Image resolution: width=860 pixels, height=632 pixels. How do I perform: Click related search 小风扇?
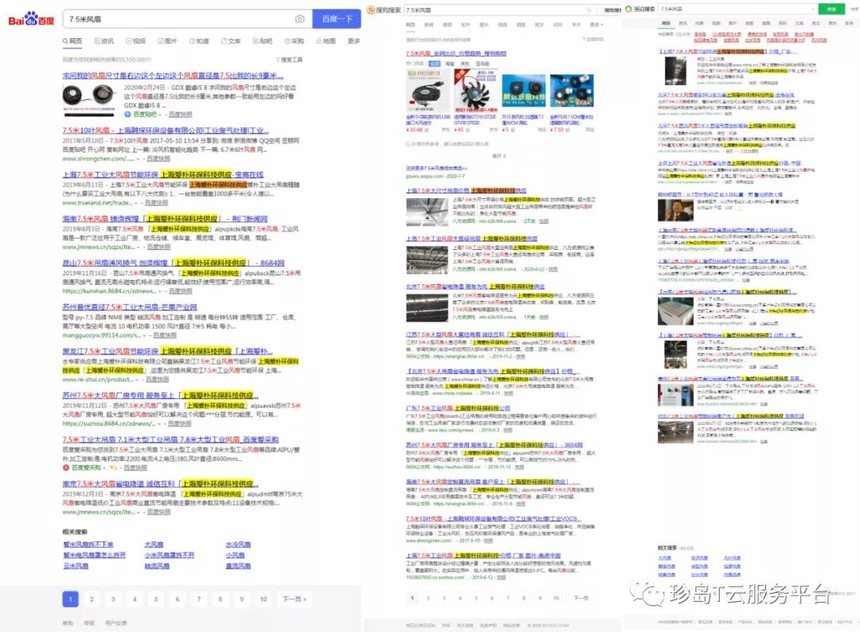(x=235, y=555)
